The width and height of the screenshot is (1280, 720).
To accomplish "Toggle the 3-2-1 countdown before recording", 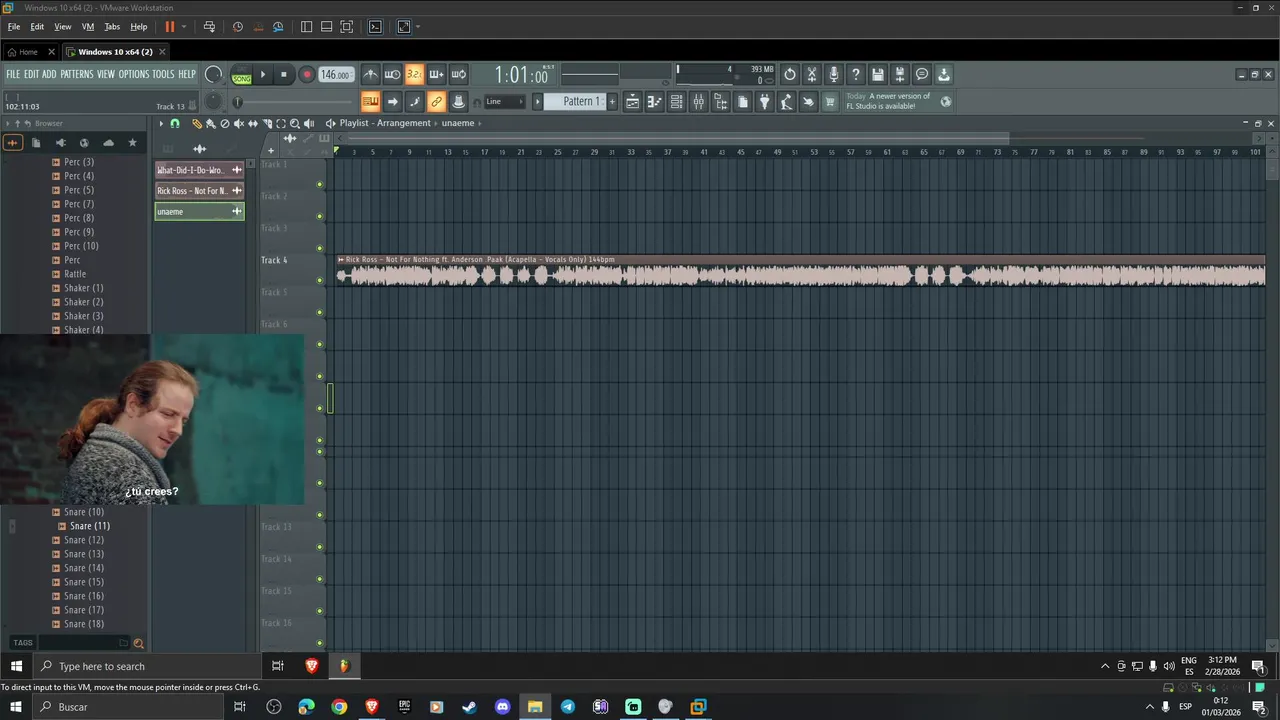I will tap(414, 74).
